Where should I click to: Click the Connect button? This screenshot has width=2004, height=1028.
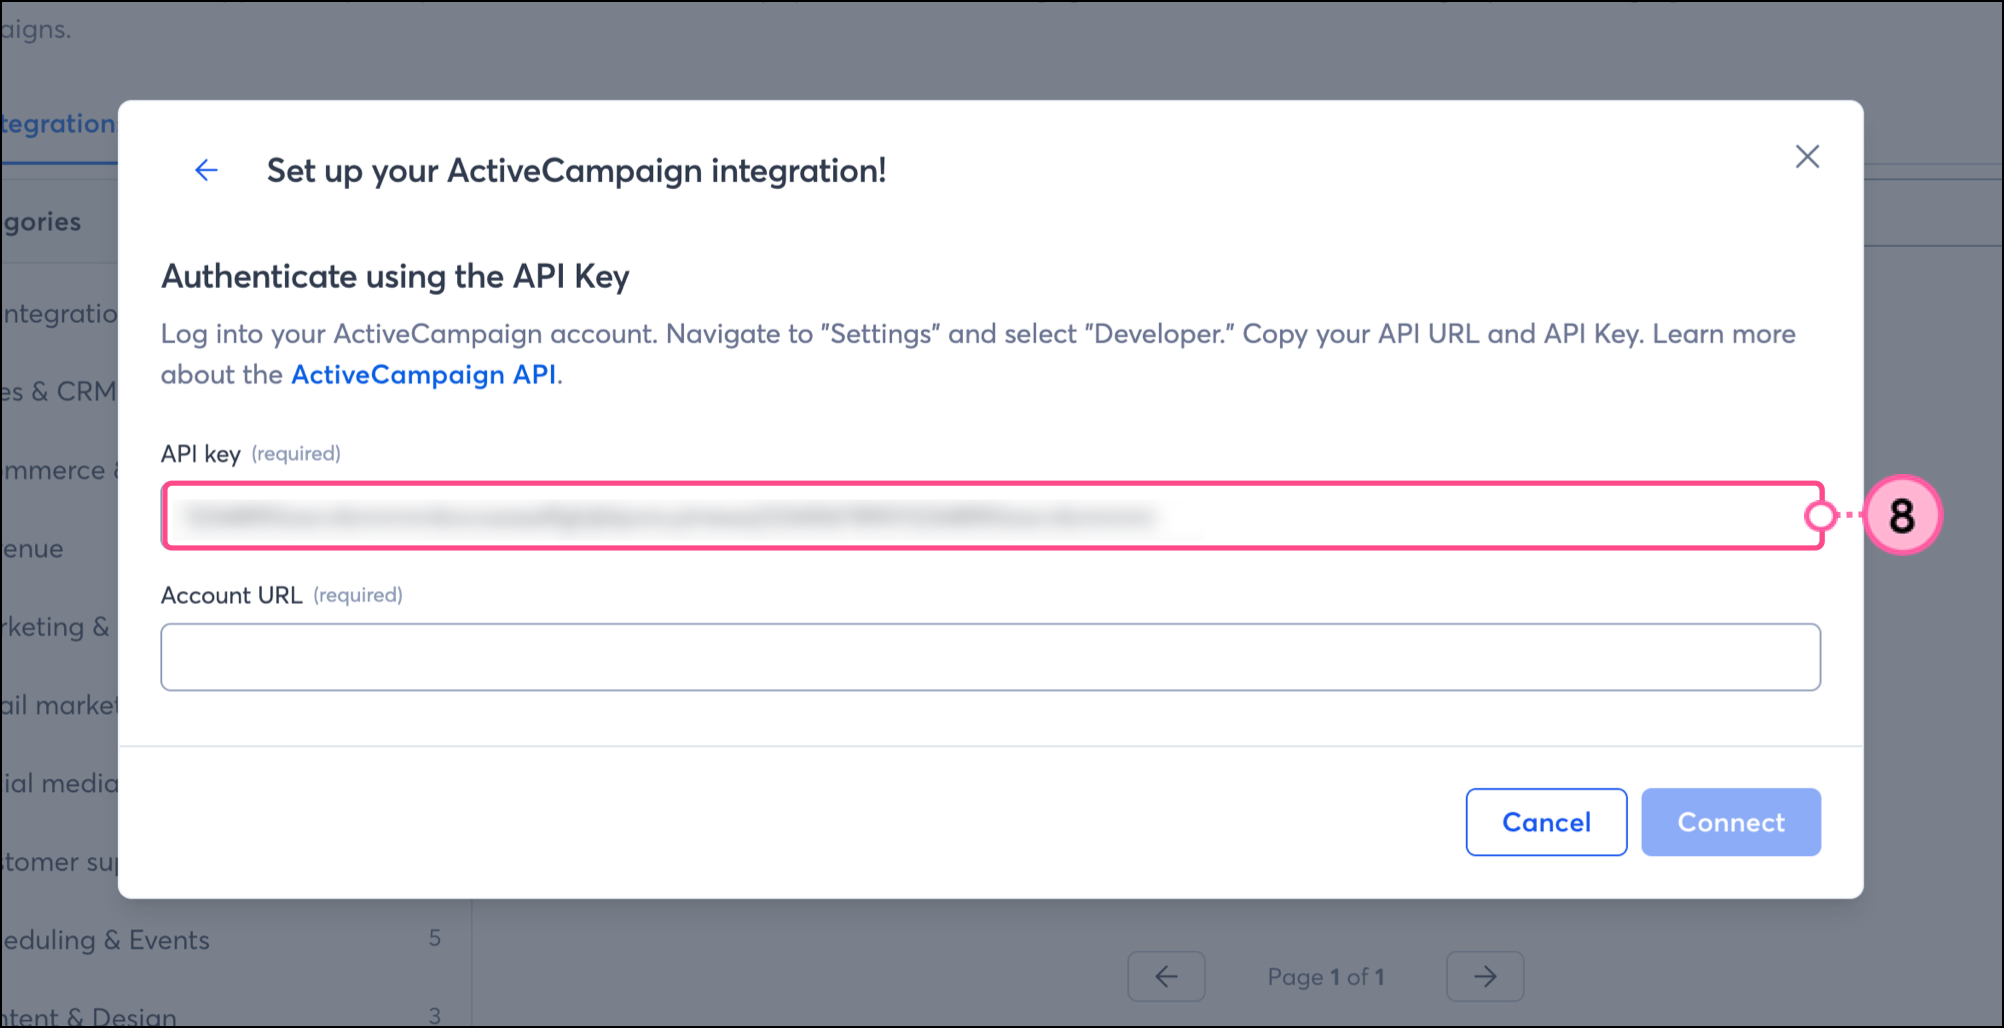[1730, 822]
